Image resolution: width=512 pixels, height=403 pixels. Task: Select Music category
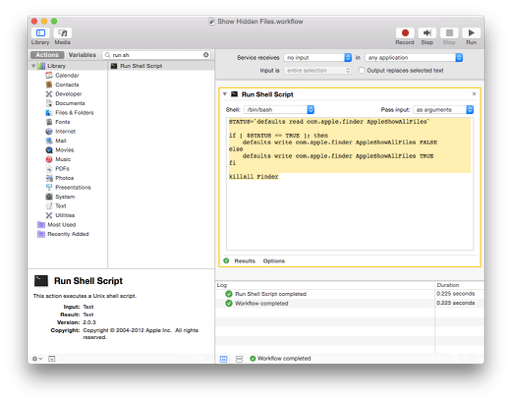pyautogui.click(x=63, y=159)
